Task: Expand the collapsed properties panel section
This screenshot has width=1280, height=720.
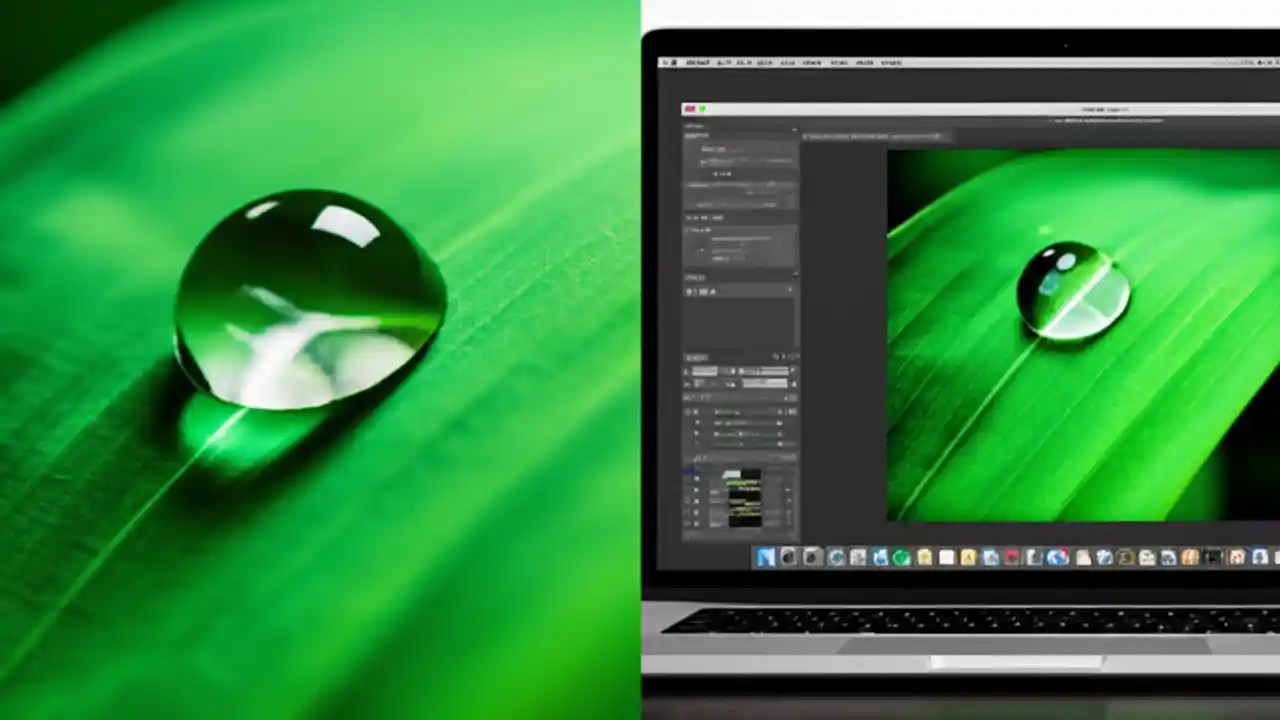Action: 793,275
